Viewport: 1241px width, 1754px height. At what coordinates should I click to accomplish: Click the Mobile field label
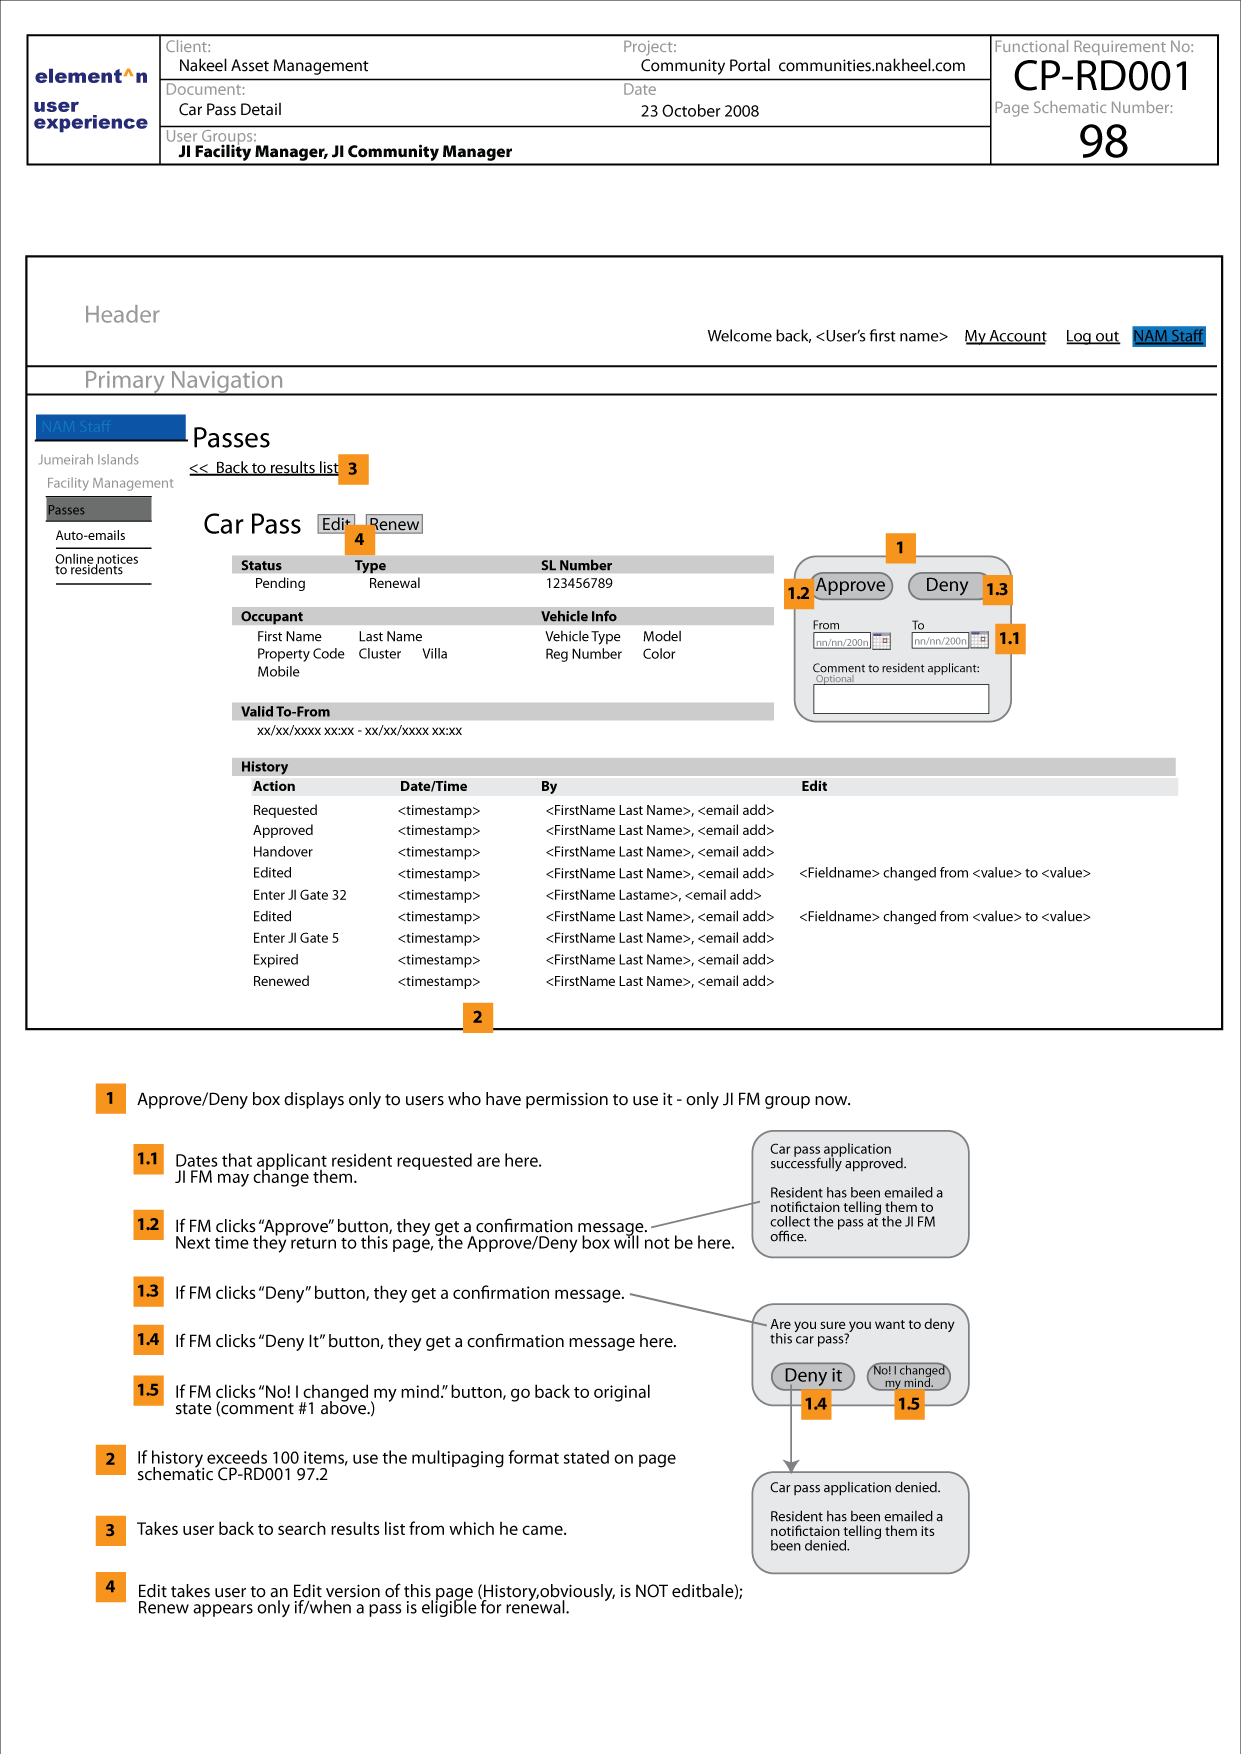point(278,673)
